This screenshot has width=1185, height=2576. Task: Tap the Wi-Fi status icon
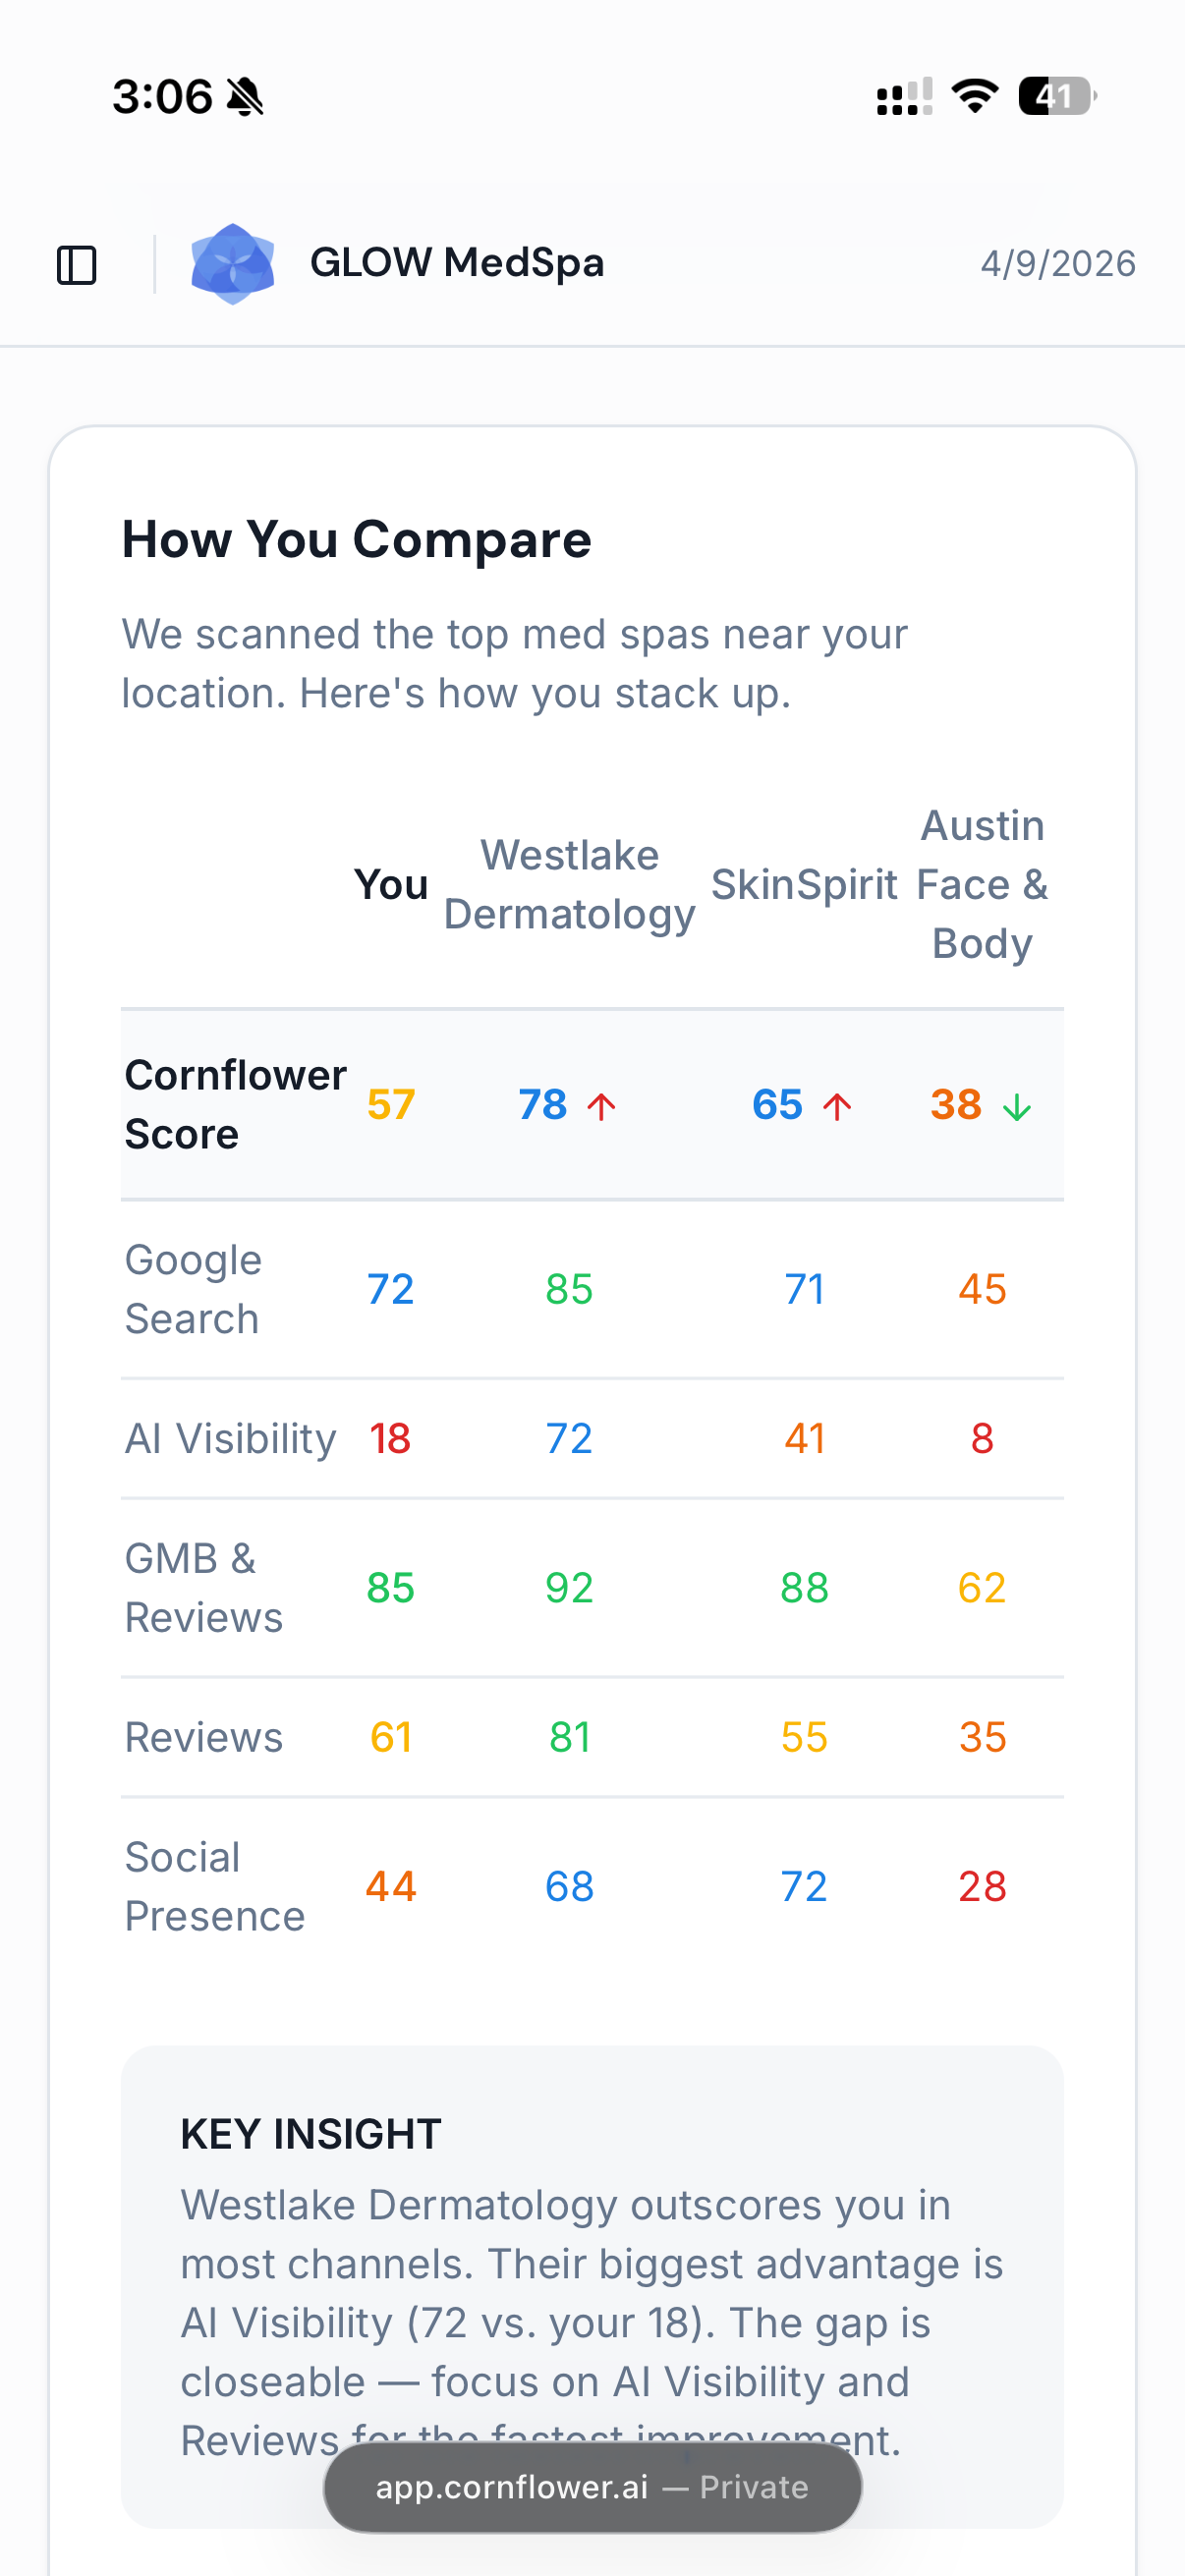point(975,96)
